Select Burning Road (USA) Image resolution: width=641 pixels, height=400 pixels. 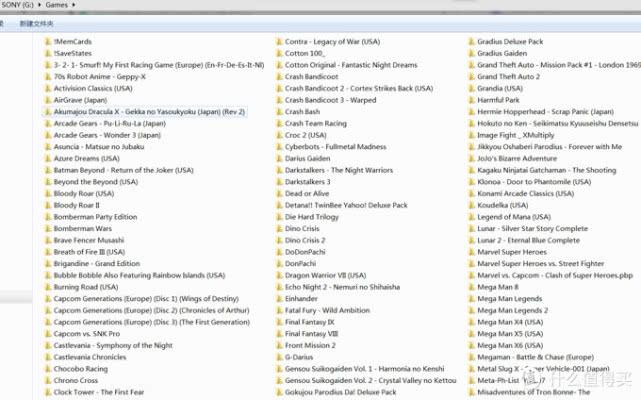[x=86, y=287]
